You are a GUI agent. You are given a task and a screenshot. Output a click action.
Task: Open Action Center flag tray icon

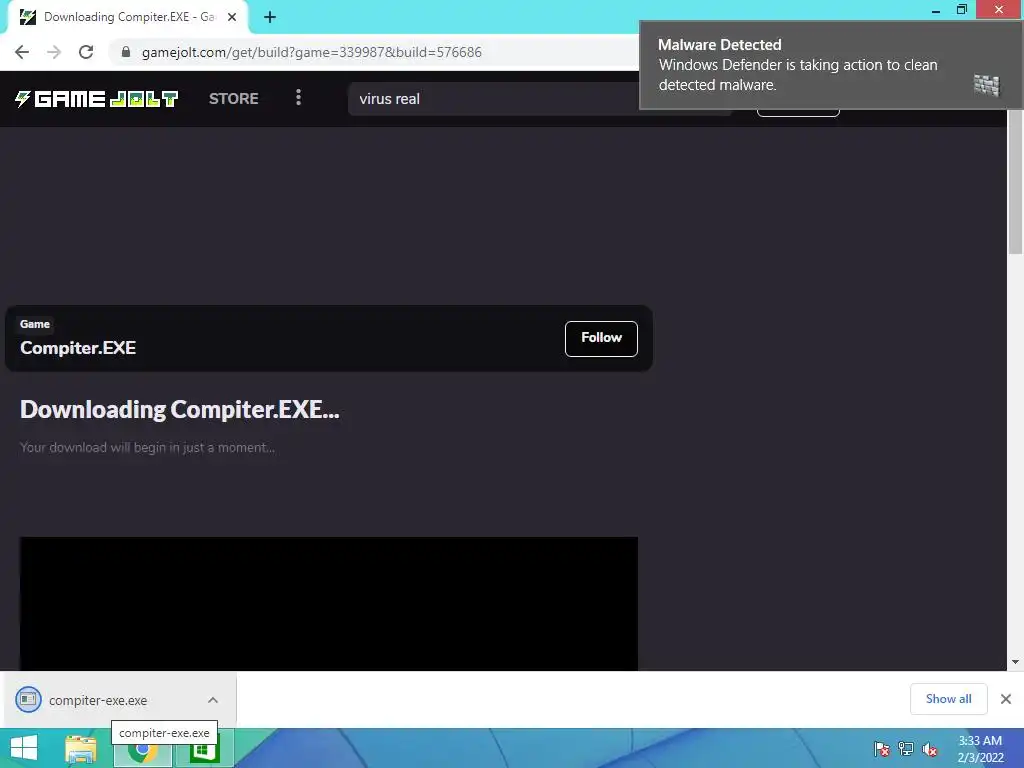pos(881,748)
